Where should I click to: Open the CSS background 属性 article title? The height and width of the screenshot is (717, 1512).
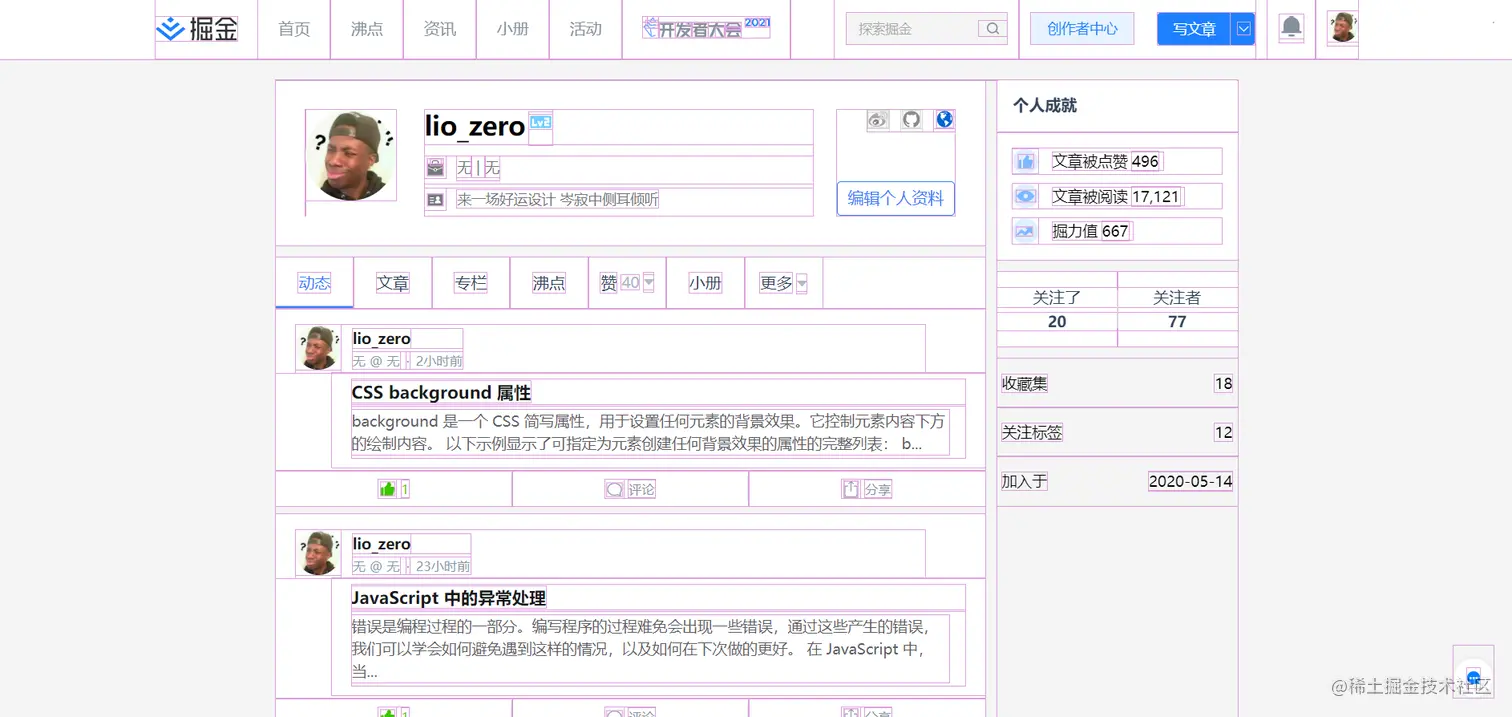(441, 392)
